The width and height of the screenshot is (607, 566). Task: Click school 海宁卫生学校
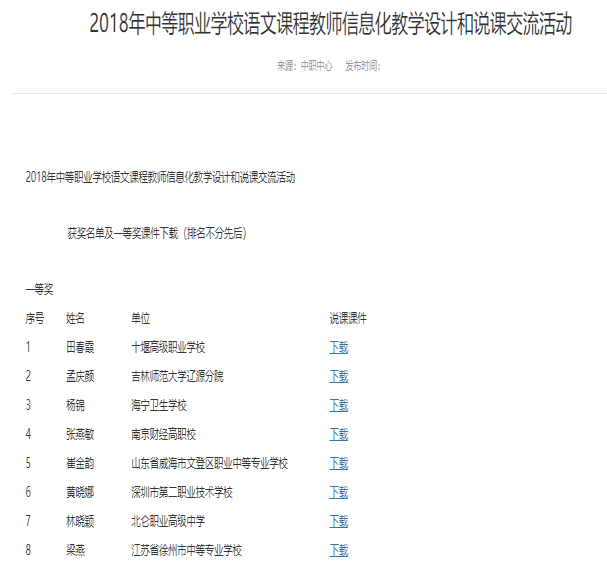(159, 405)
